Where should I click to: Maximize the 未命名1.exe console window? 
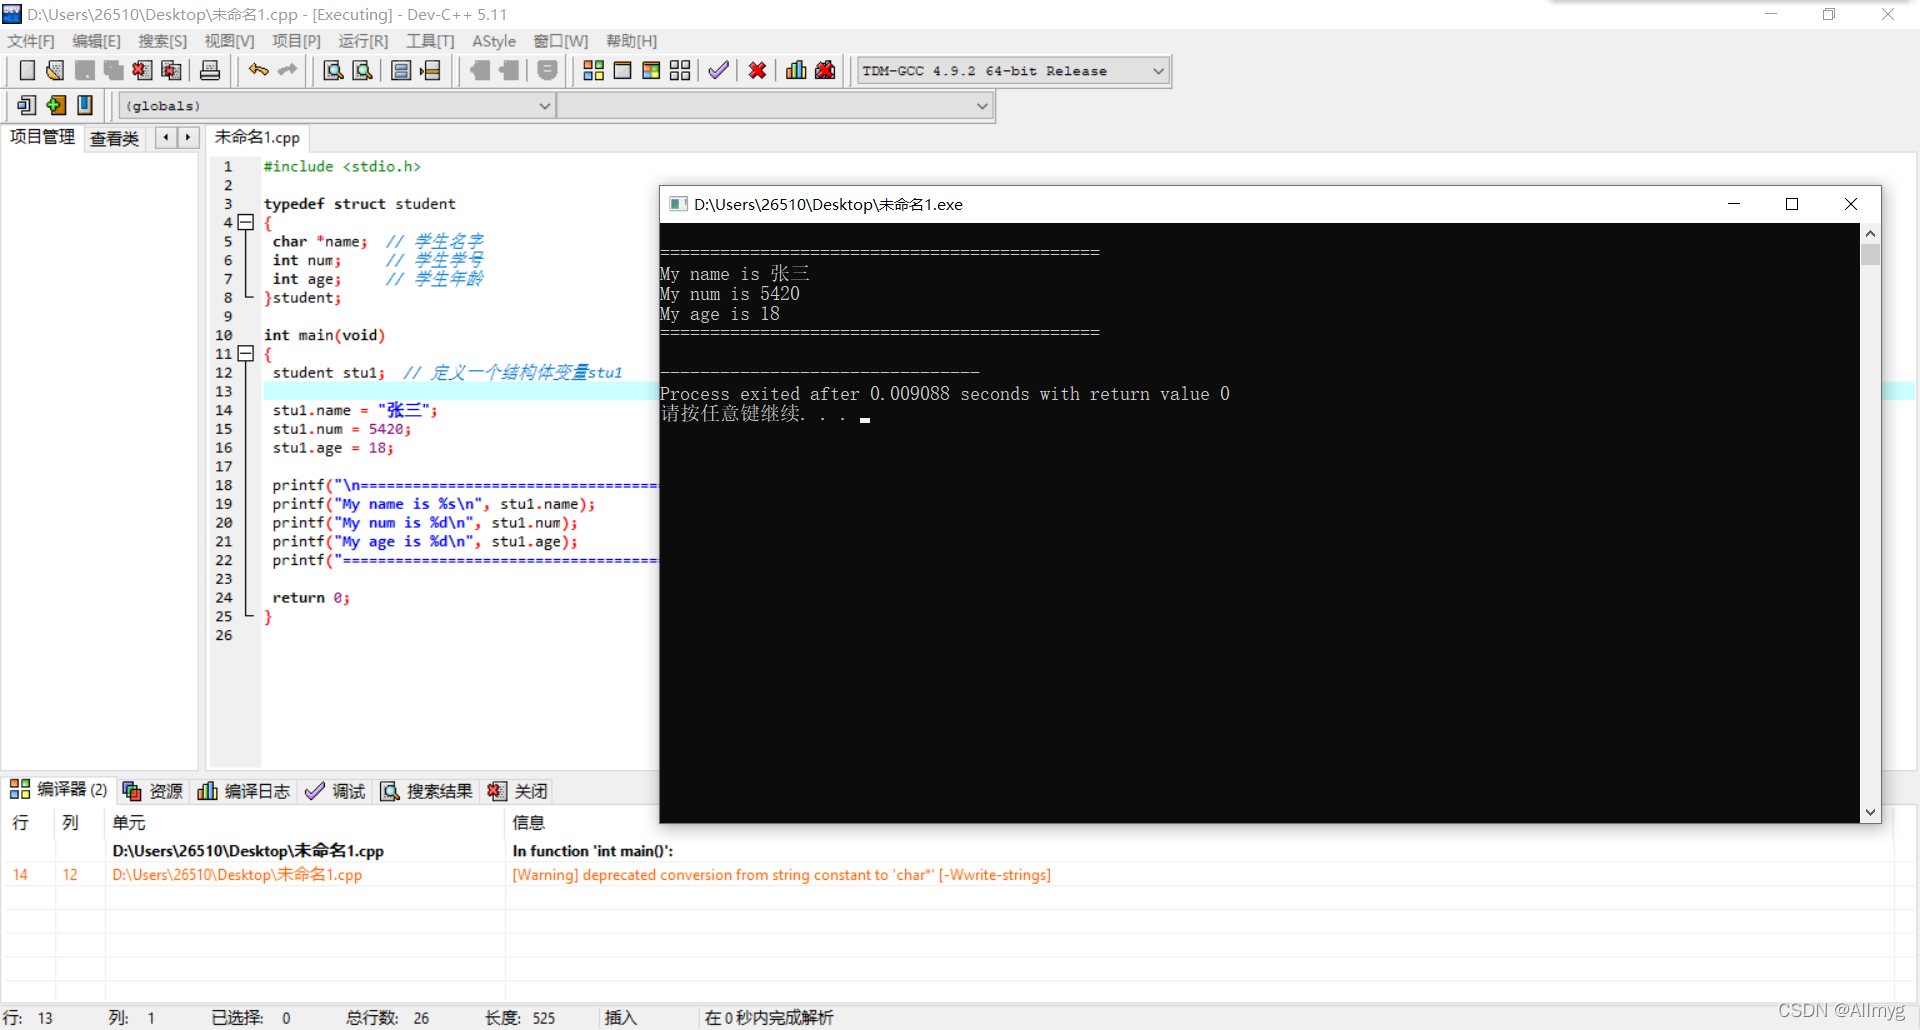tap(1792, 204)
